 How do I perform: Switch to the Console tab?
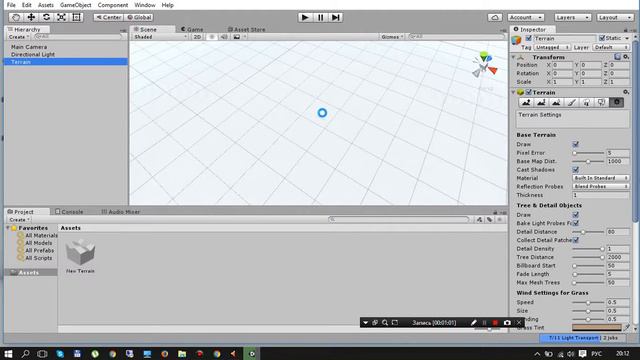[69, 212]
